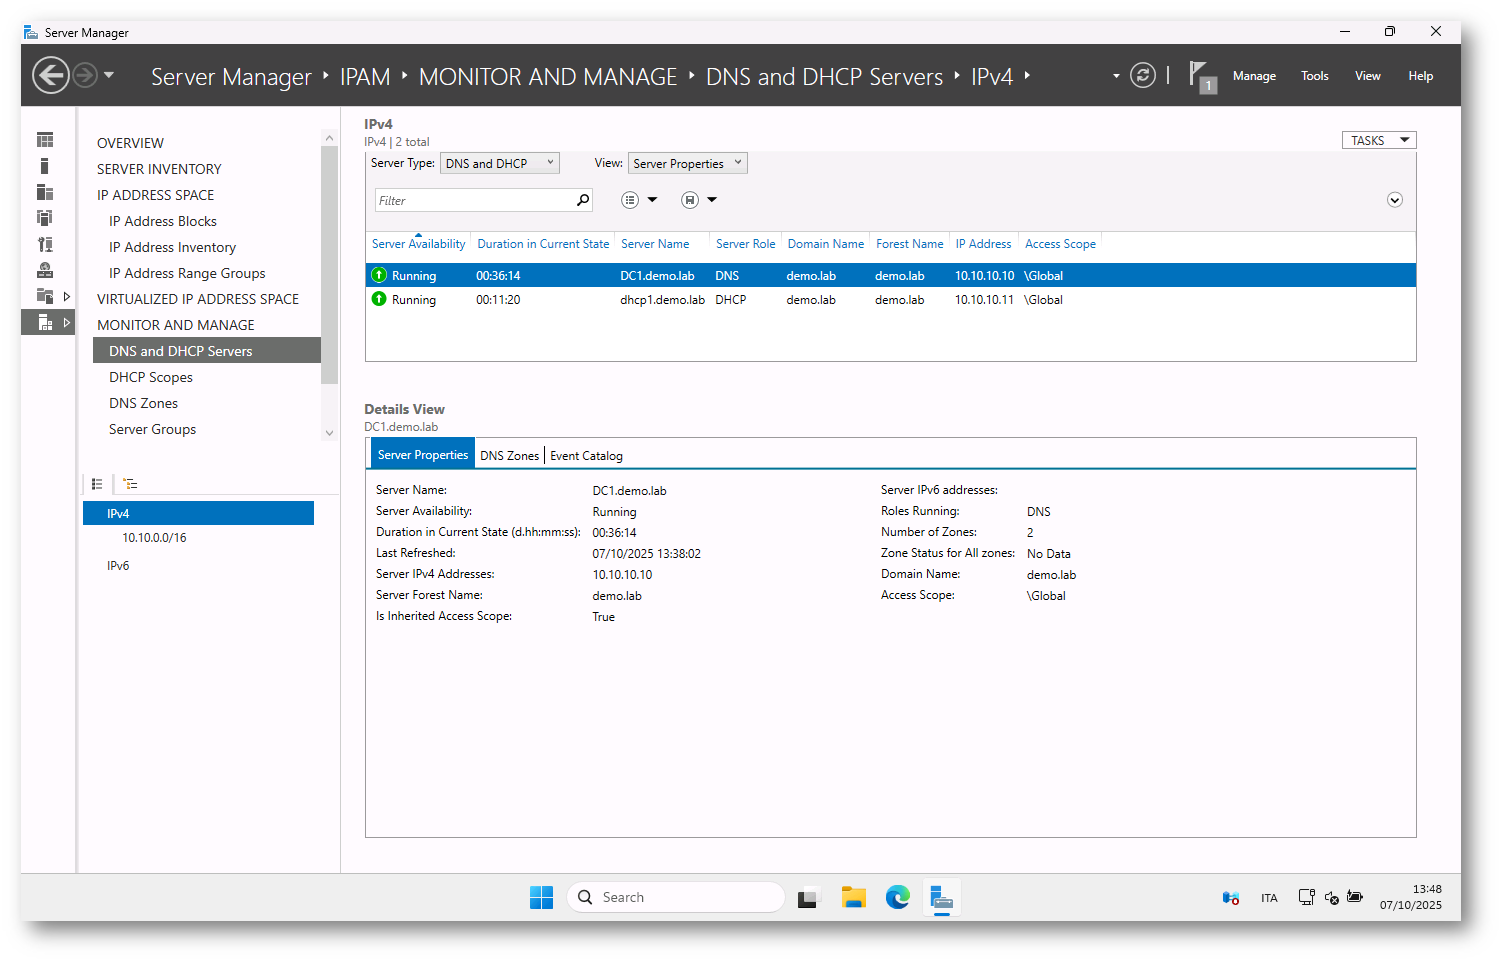Select the dhcp1.demo.lab server row
1503x963 pixels.
662,300
